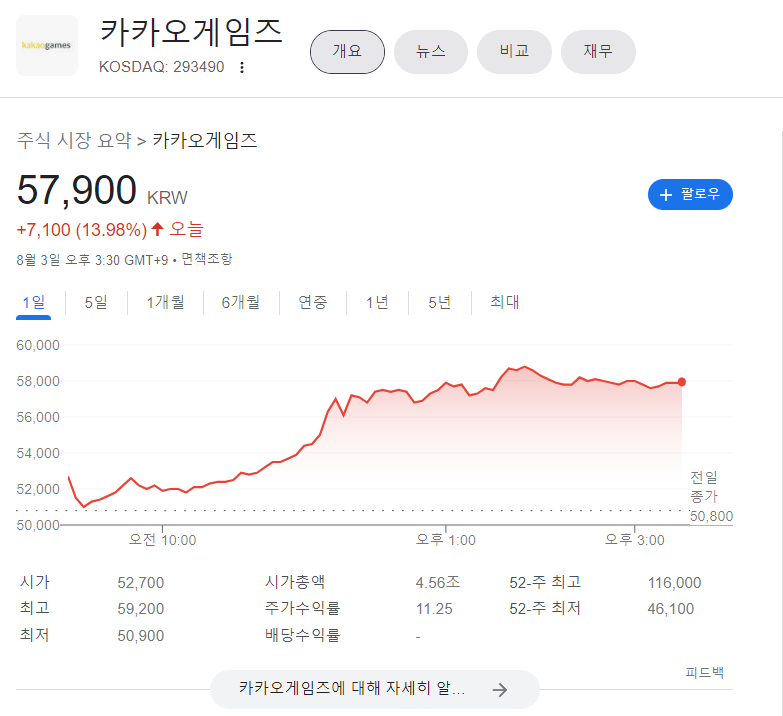Click the 주식 시장 요약 breadcrumb link
Viewport: 783px width, 716px height.
[x=74, y=140]
